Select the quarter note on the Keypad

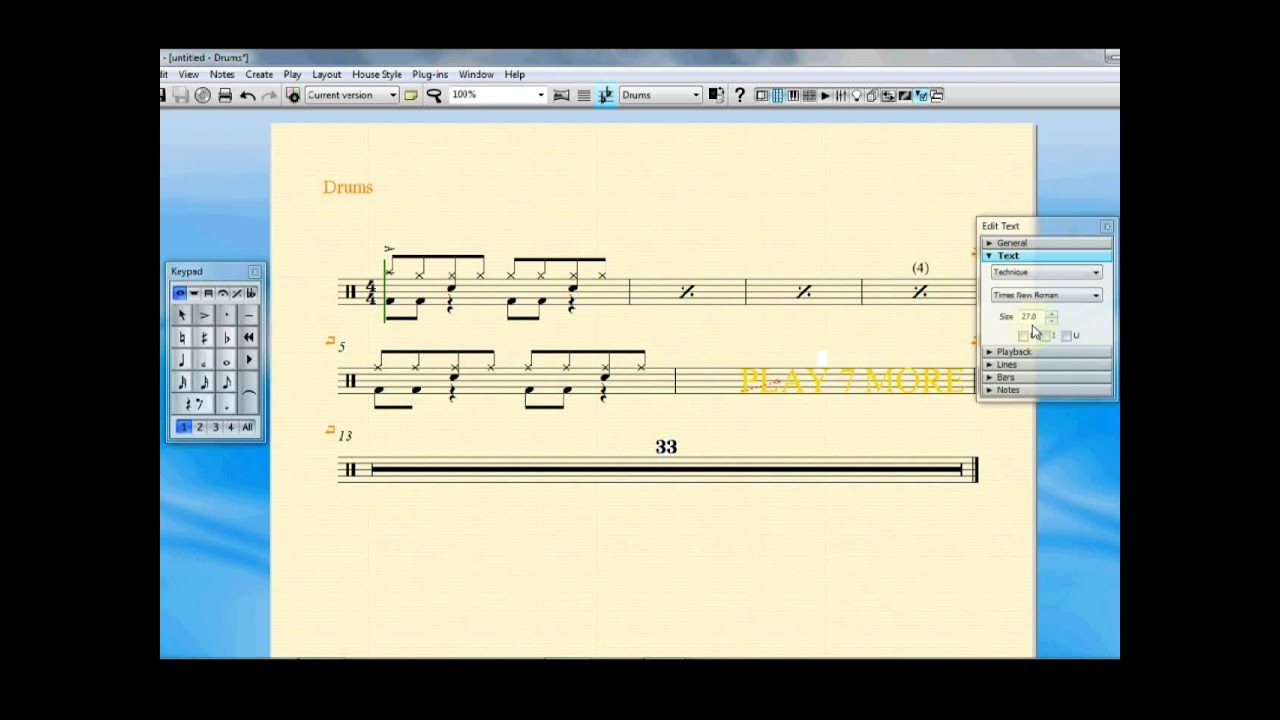pos(182,360)
